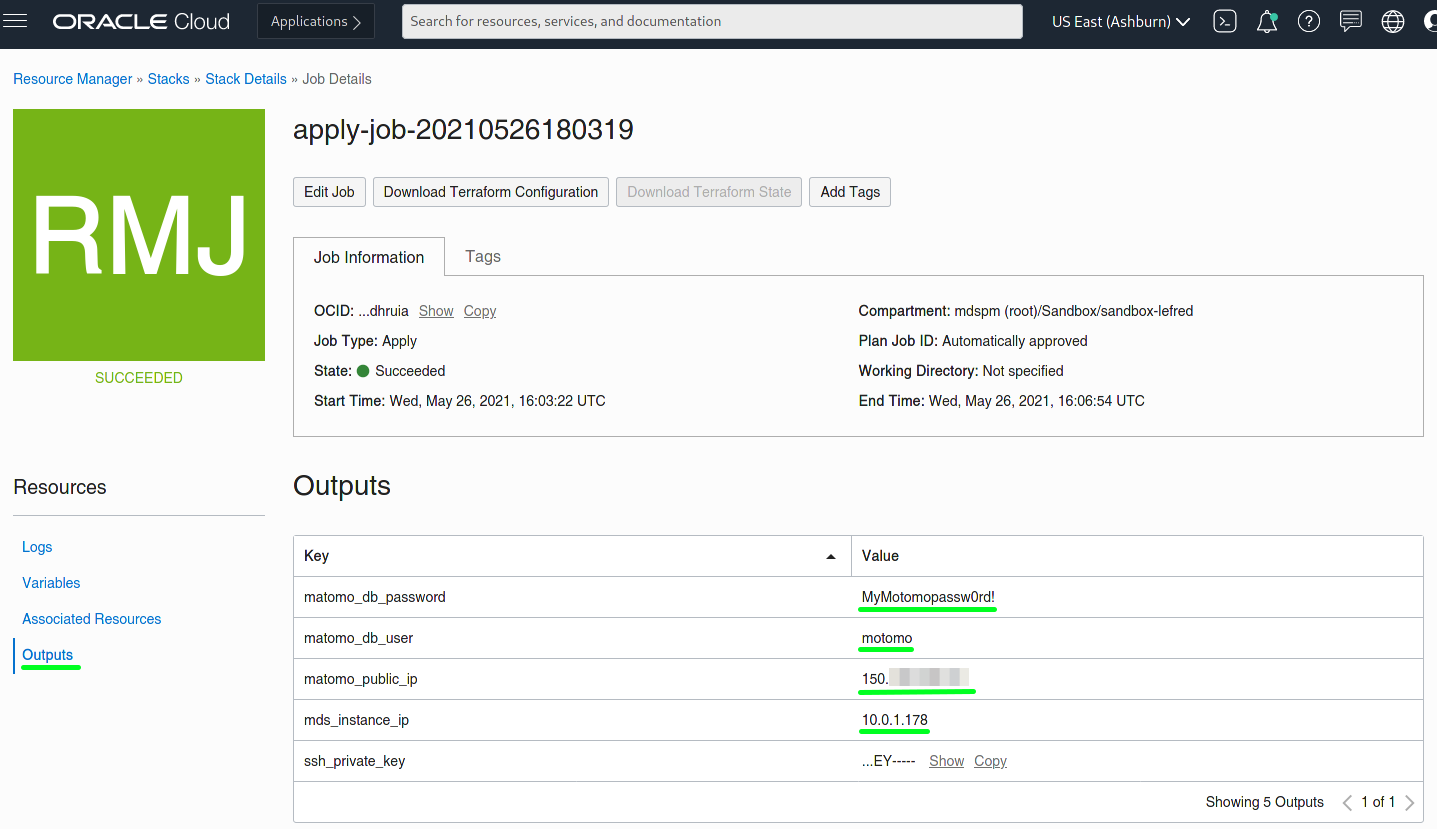
Task: Click Download Terraform Configuration button
Action: [491, 192]
